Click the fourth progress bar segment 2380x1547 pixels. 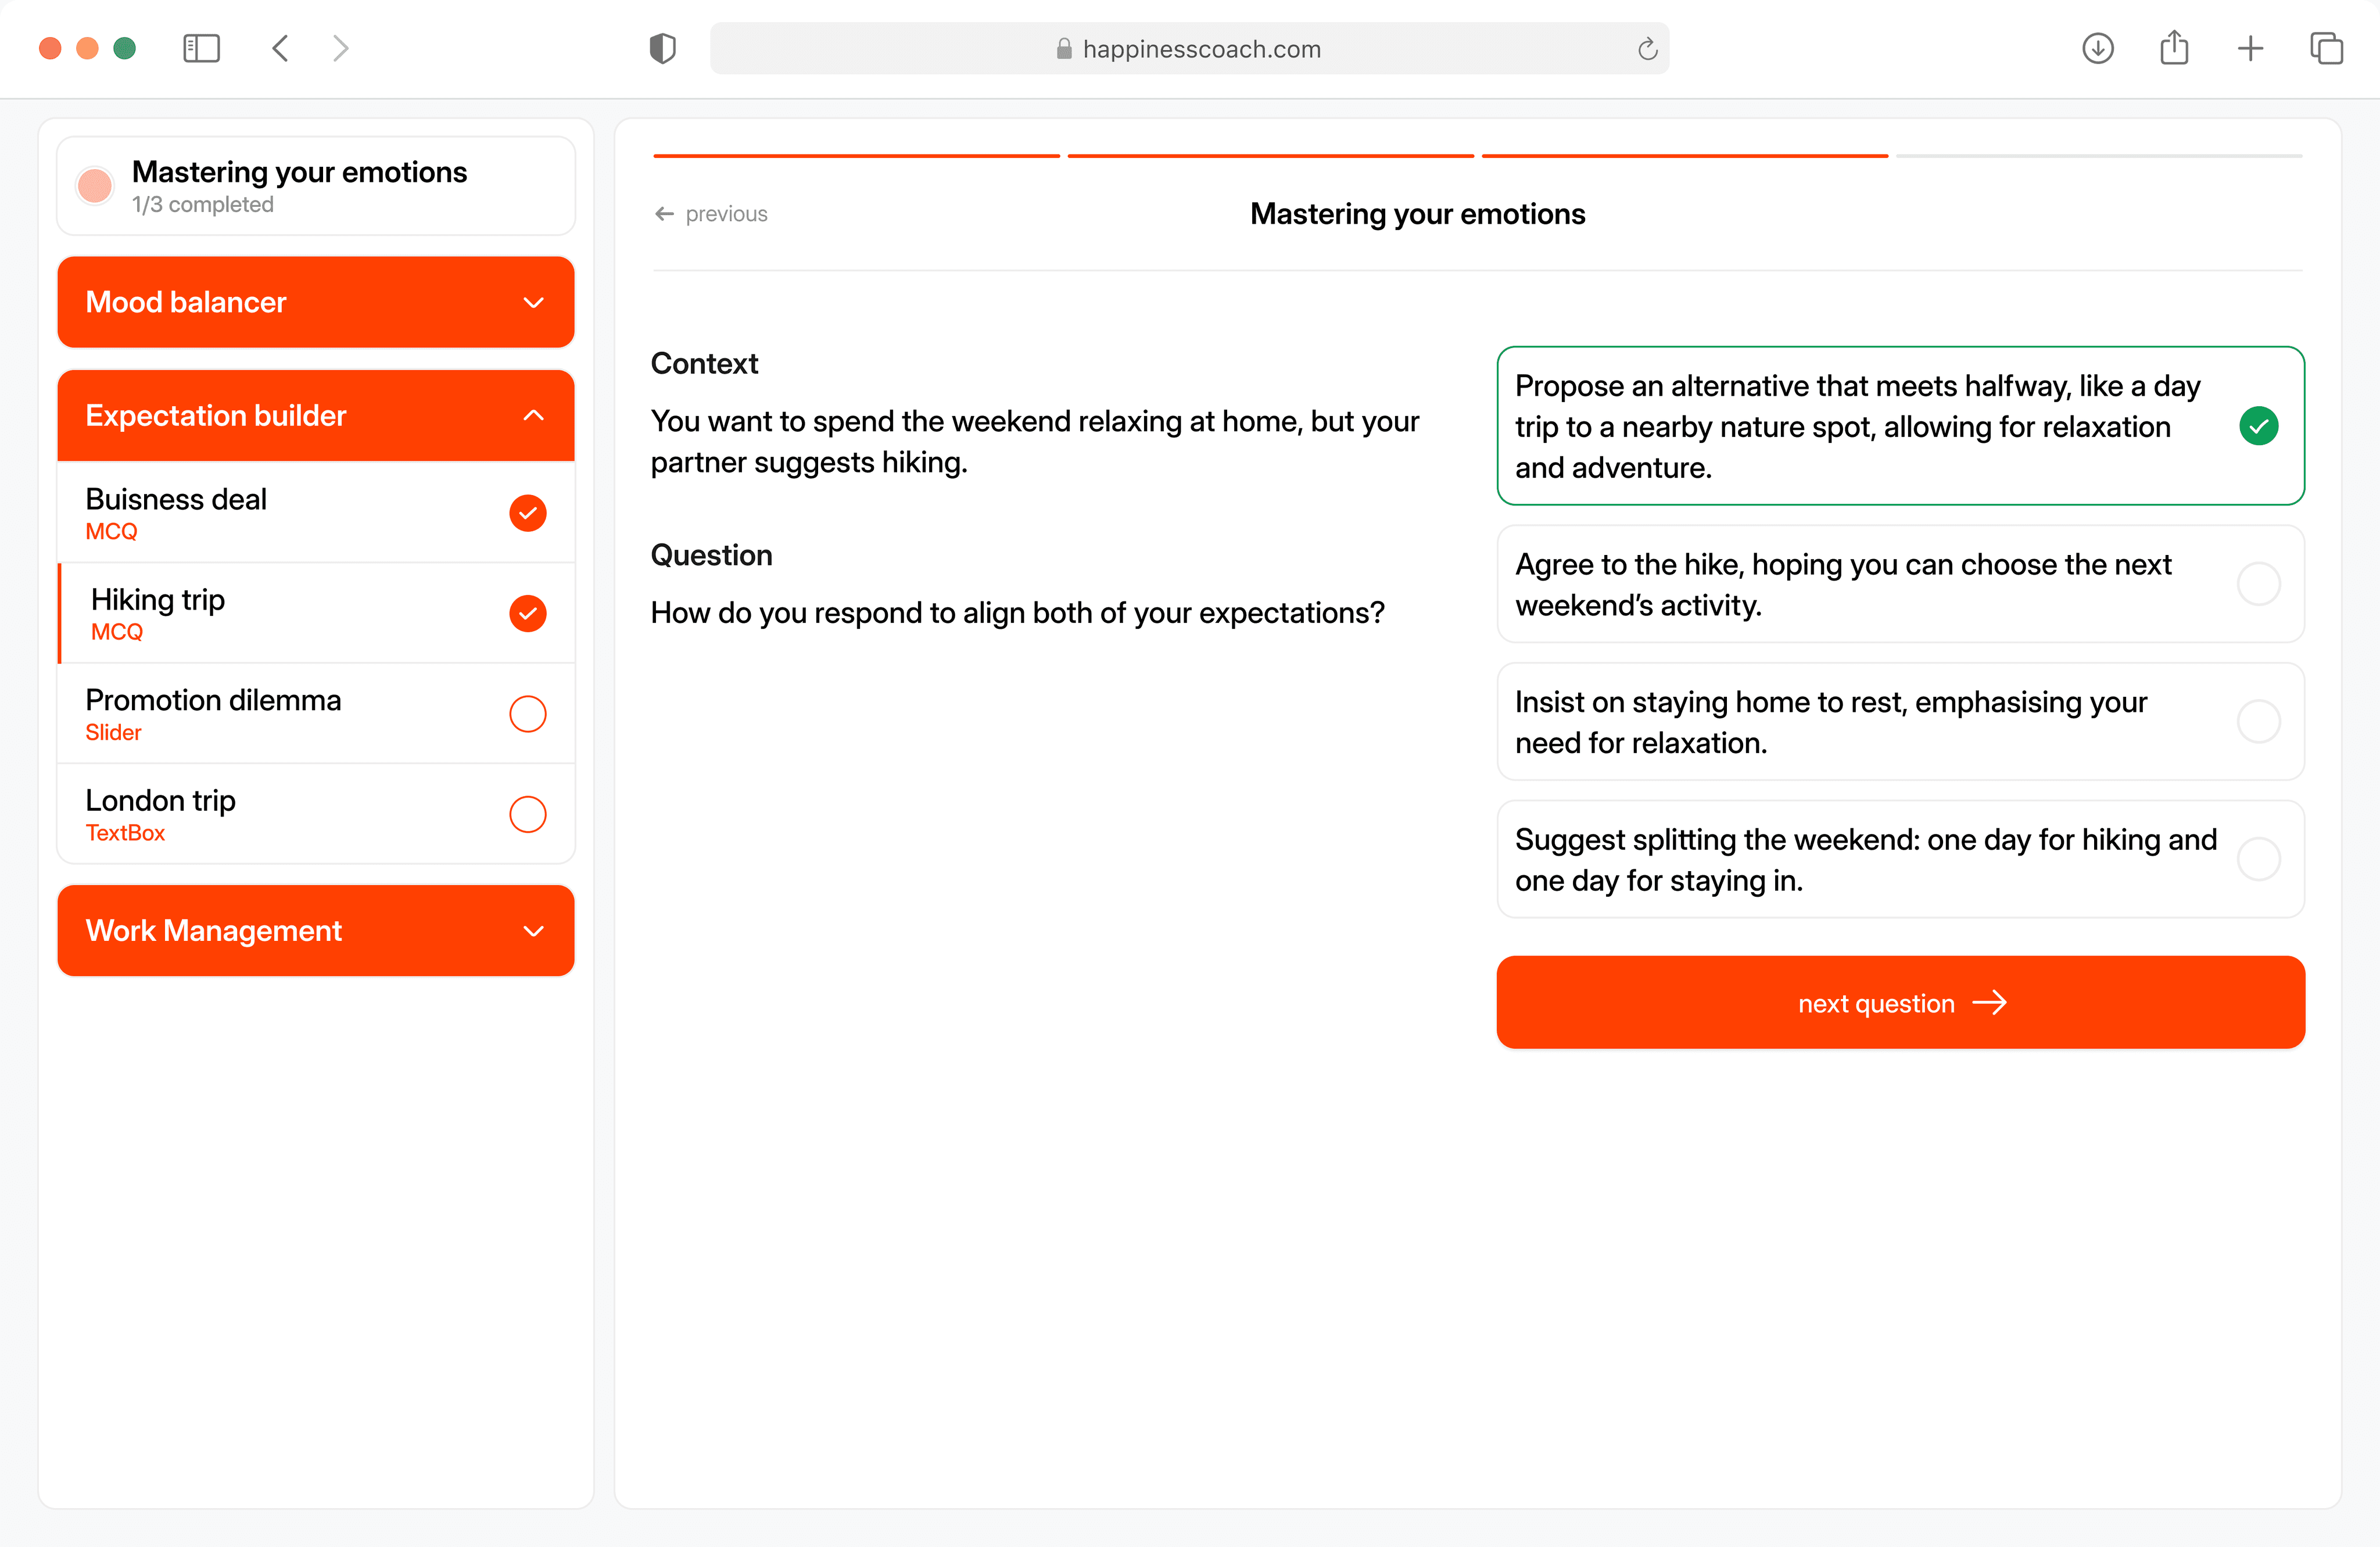tap(2098, 156)
